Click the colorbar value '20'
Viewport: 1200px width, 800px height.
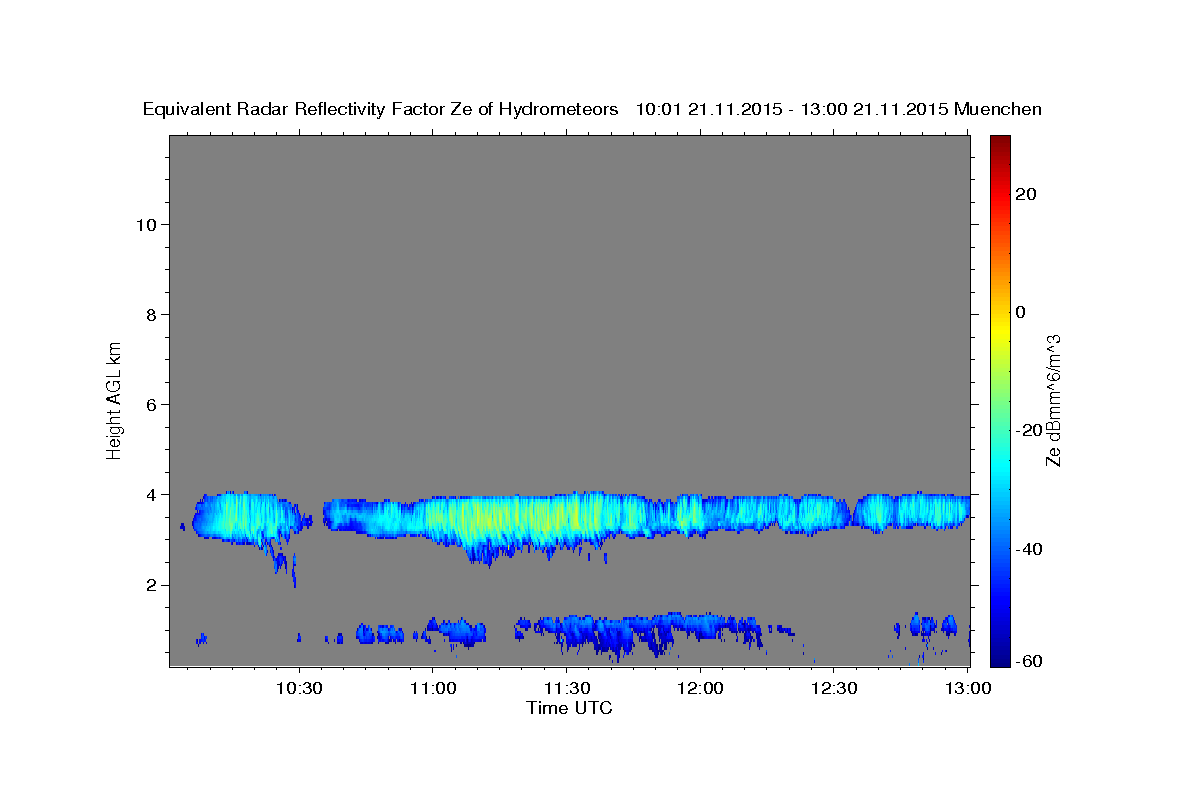pyautogui.click(x=1026, y=194)
